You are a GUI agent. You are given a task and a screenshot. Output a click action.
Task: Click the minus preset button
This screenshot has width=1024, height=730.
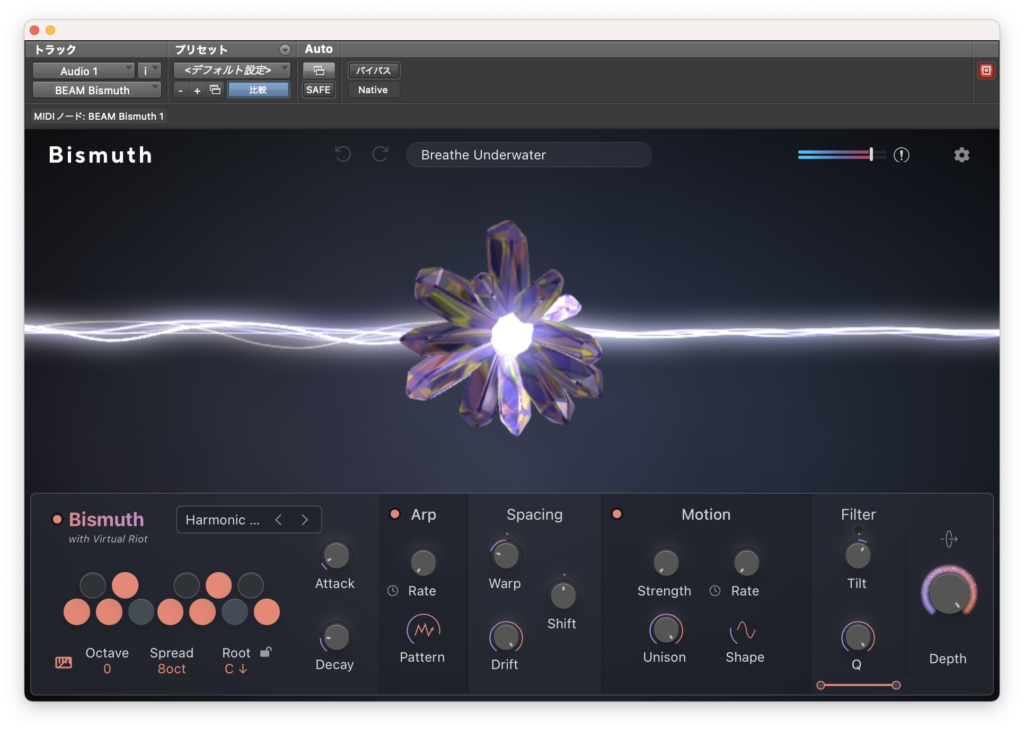(181, 90)
